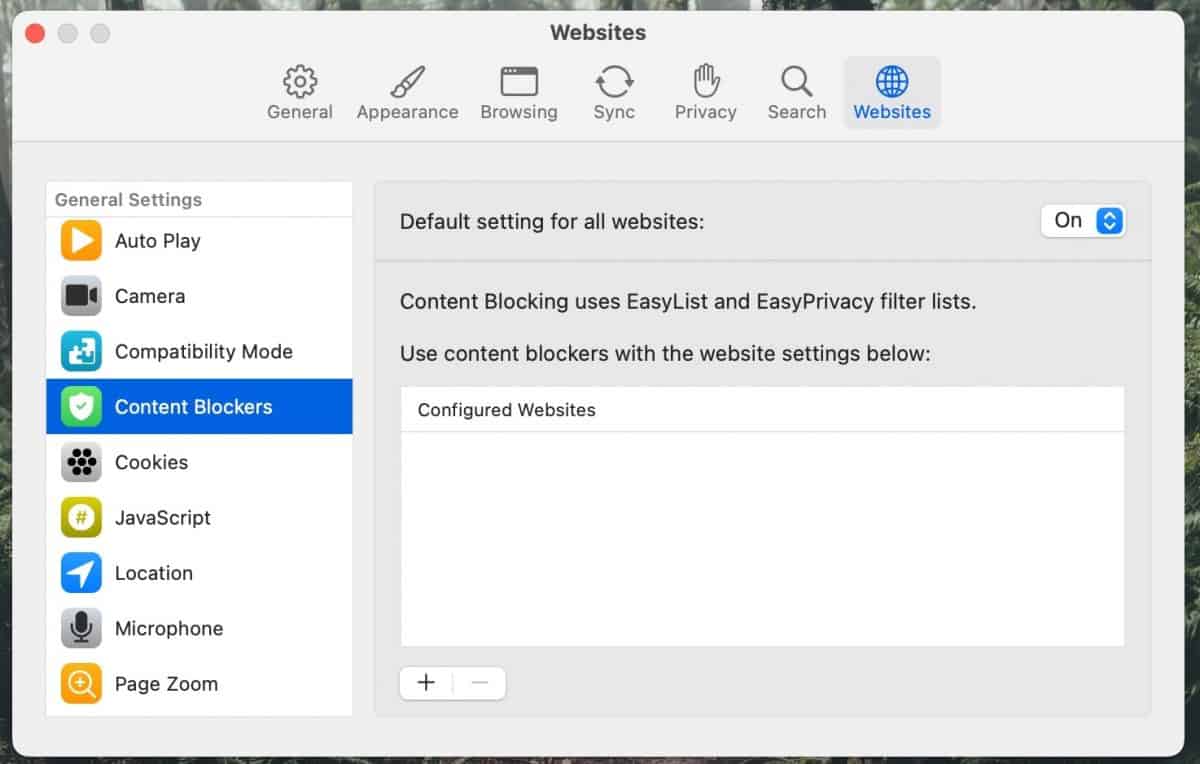Switch to the Privacy preferences pane
The image size is (1200, 764).
[x=705, y=90]
